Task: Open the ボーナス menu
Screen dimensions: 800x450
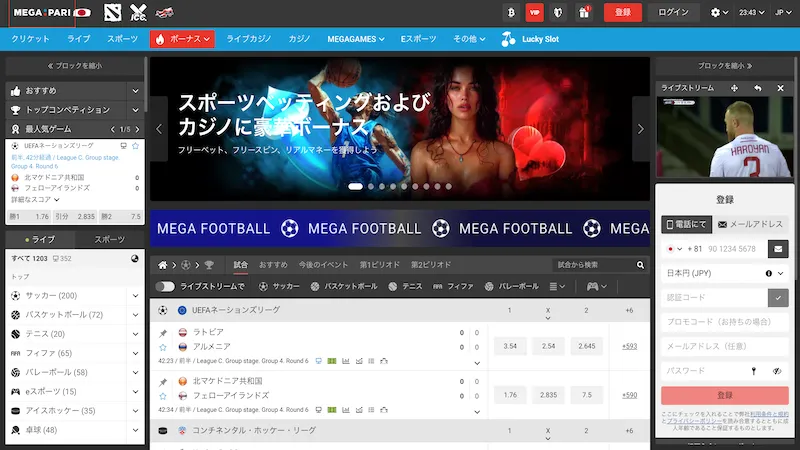Action: [182, 39]
